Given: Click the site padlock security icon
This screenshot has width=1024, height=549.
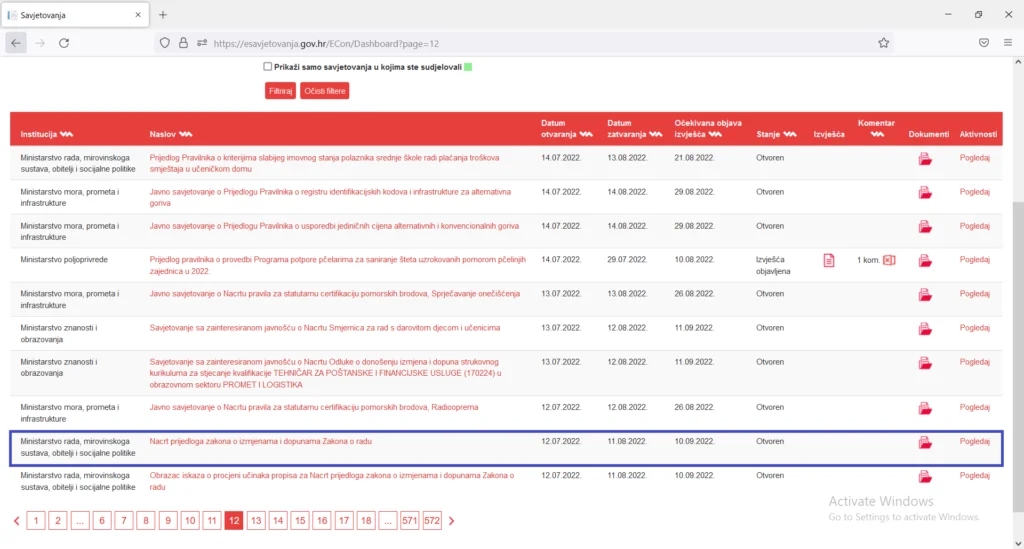Looking at the screenshot, I should click(184, 43).
